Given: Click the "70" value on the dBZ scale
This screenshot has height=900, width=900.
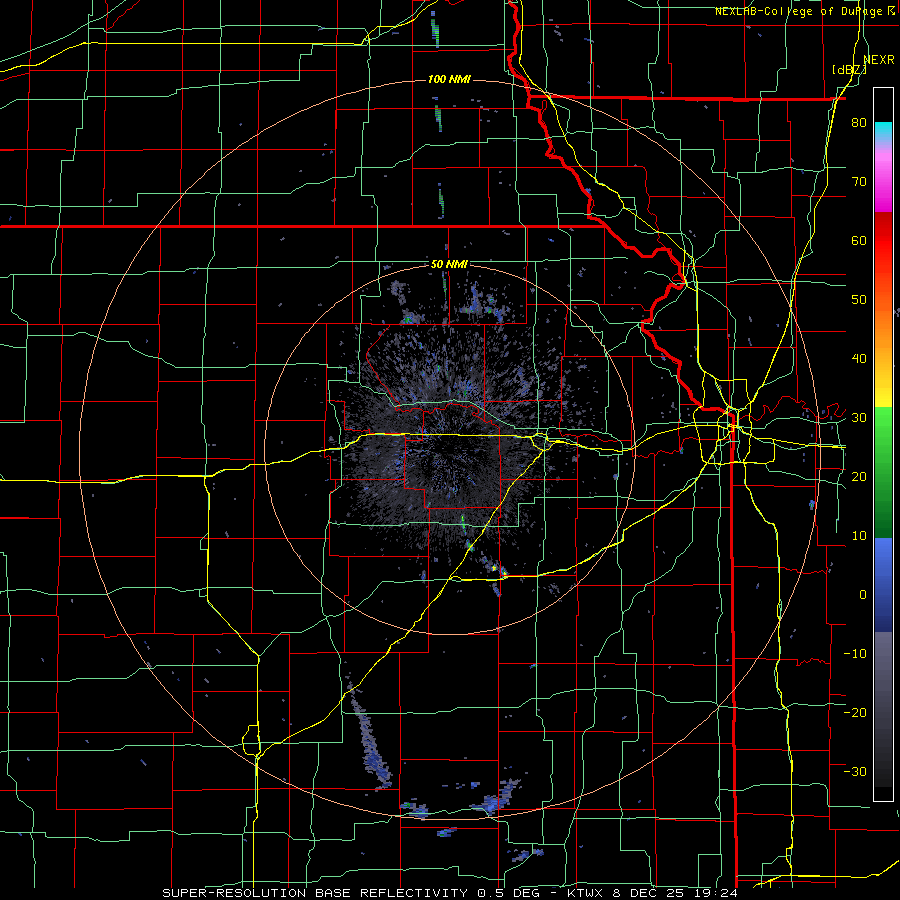Looking at the screenshot, I should pyautogui.click(x=859, y=182).
